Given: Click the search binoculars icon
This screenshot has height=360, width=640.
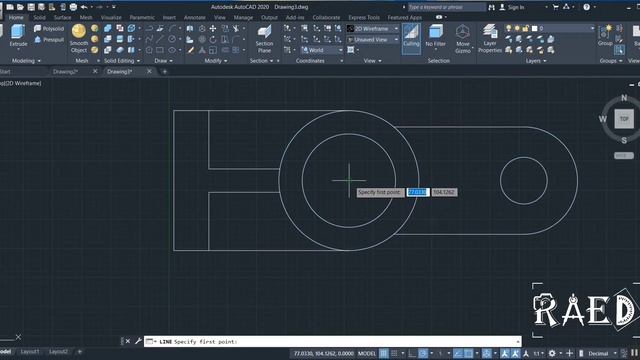Looking at the screenshot, I should click(491, 7).
